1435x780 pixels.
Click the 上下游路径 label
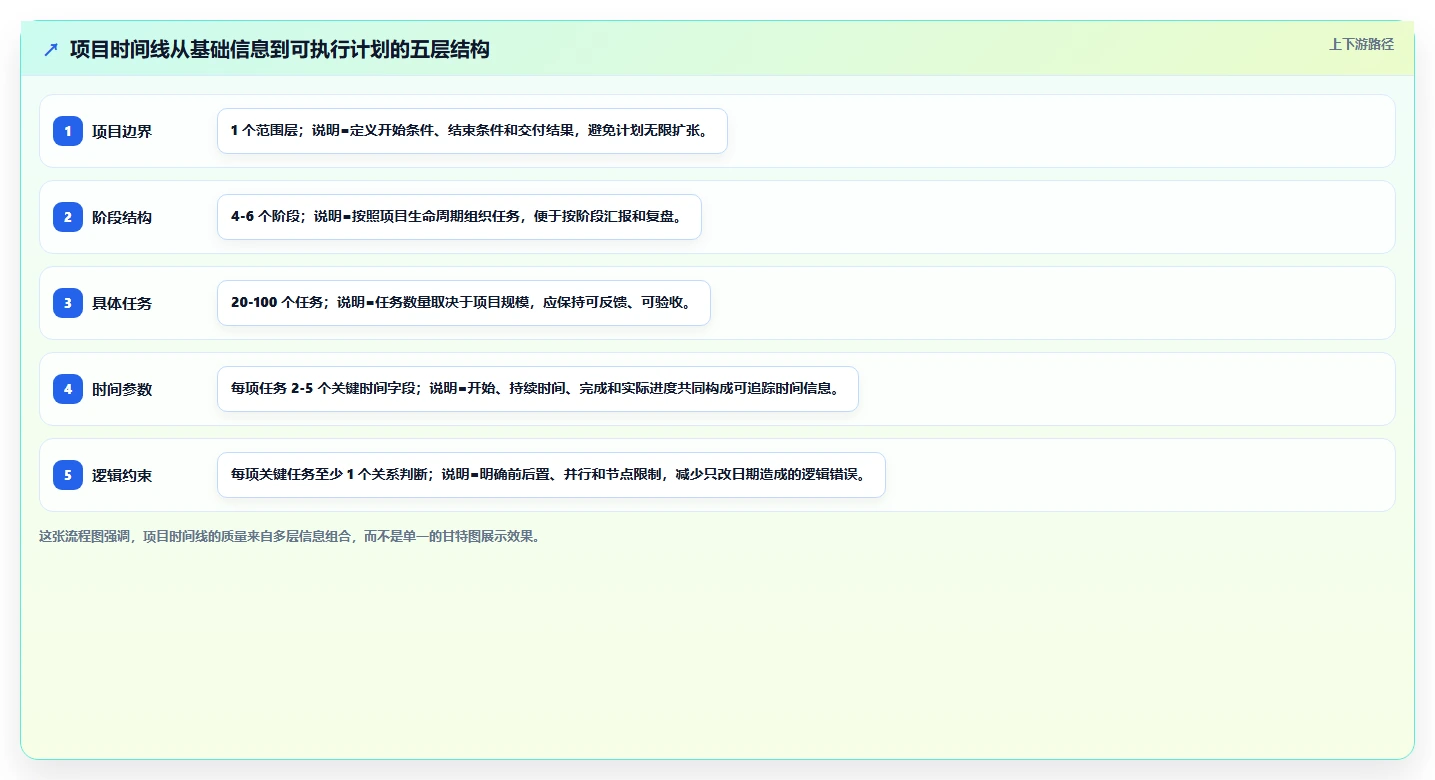click(1361, 44)
